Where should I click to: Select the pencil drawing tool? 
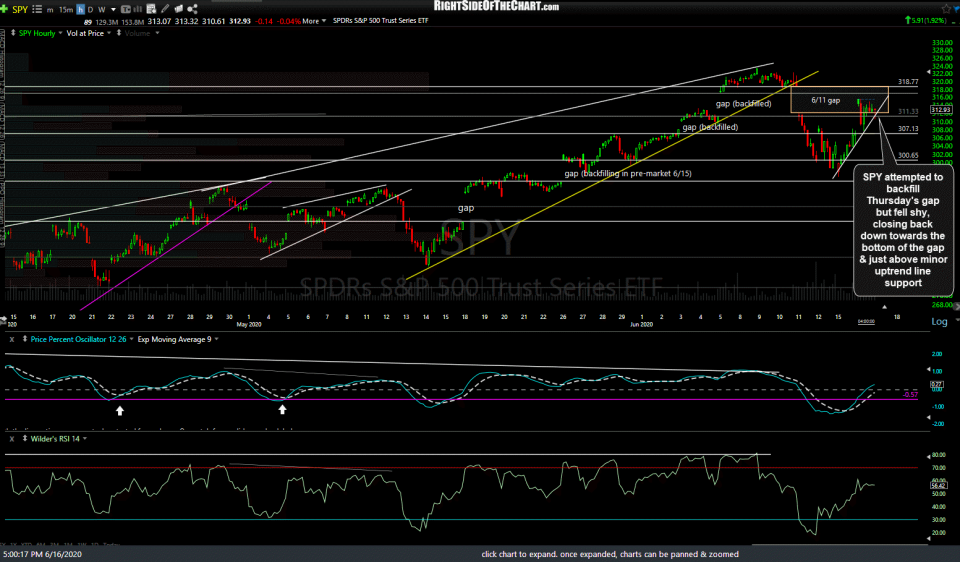(x=165, y=9)
